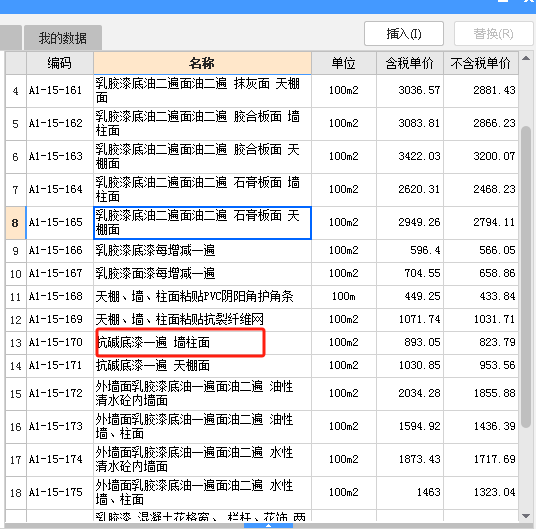Select code cell A1-15-163

tap(60, 157)
